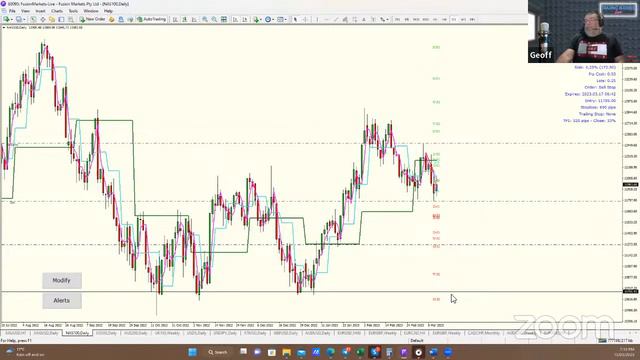Toggle the Navigator panel
640x360 pixels.
pos(52,19)
